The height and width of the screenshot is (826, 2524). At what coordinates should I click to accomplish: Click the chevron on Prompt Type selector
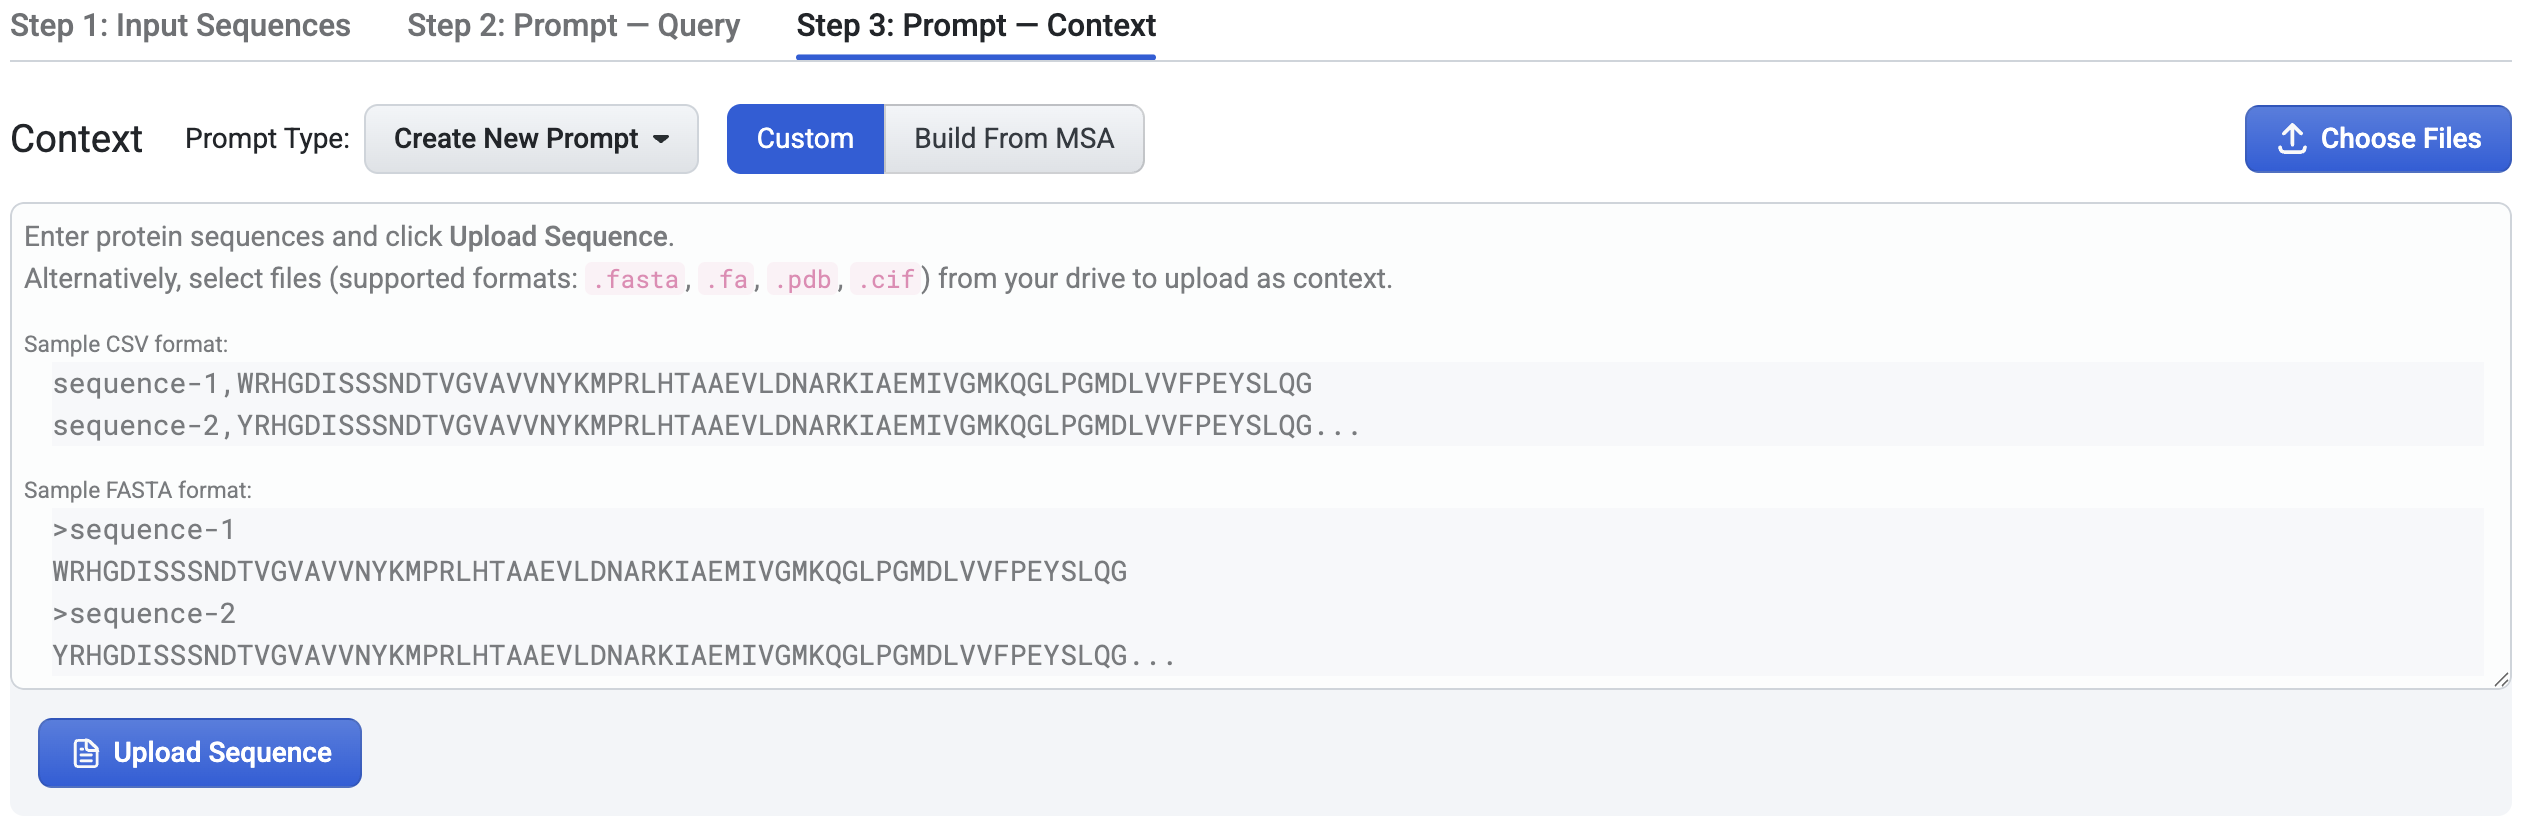[x=662, y=140]
